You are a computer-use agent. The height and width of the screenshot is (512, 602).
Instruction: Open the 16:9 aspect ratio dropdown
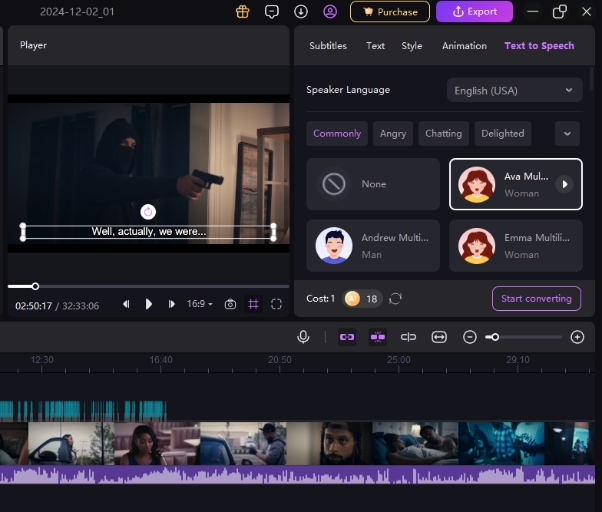pos(199,304)
